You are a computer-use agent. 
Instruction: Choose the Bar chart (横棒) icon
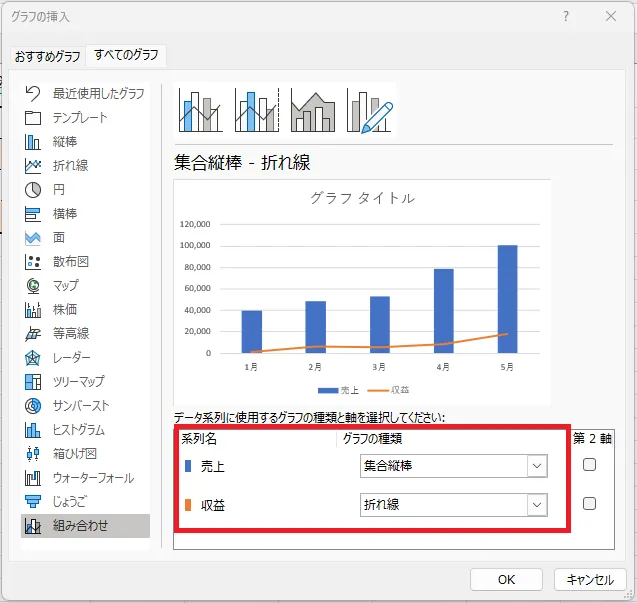pyautogui.click(x=32, y=214)
